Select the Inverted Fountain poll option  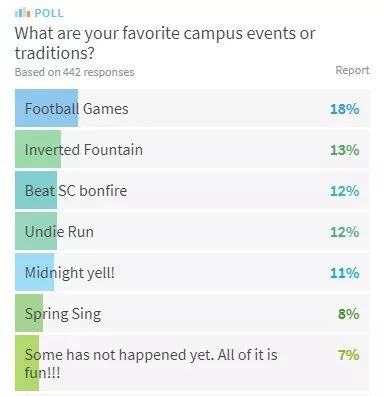(192, 149)
